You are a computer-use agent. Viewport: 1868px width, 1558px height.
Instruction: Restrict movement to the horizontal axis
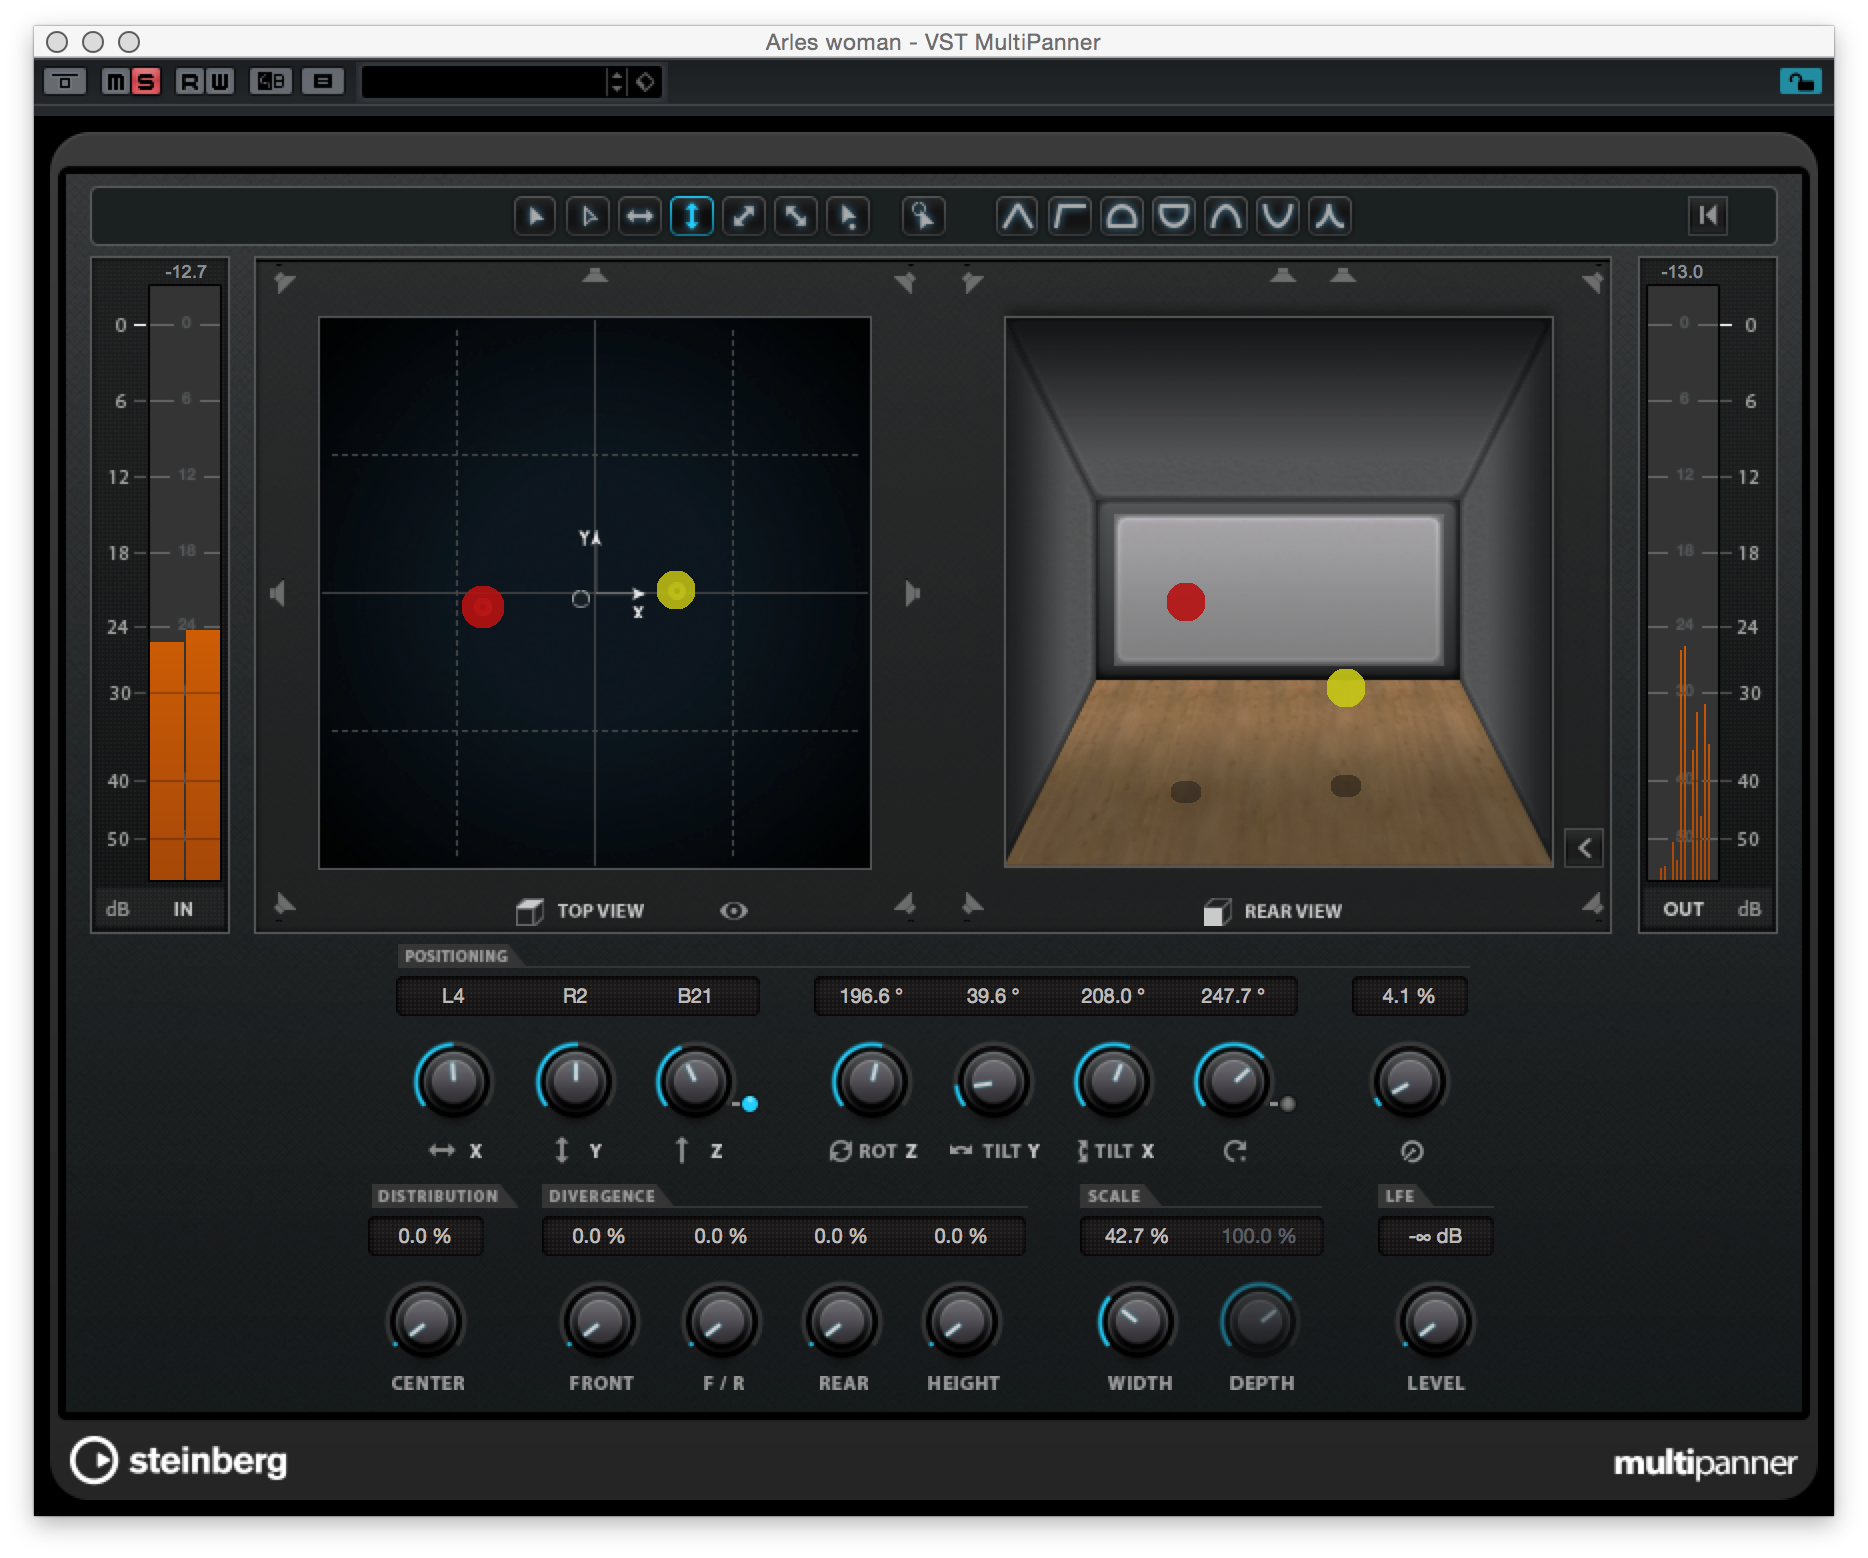640,216
